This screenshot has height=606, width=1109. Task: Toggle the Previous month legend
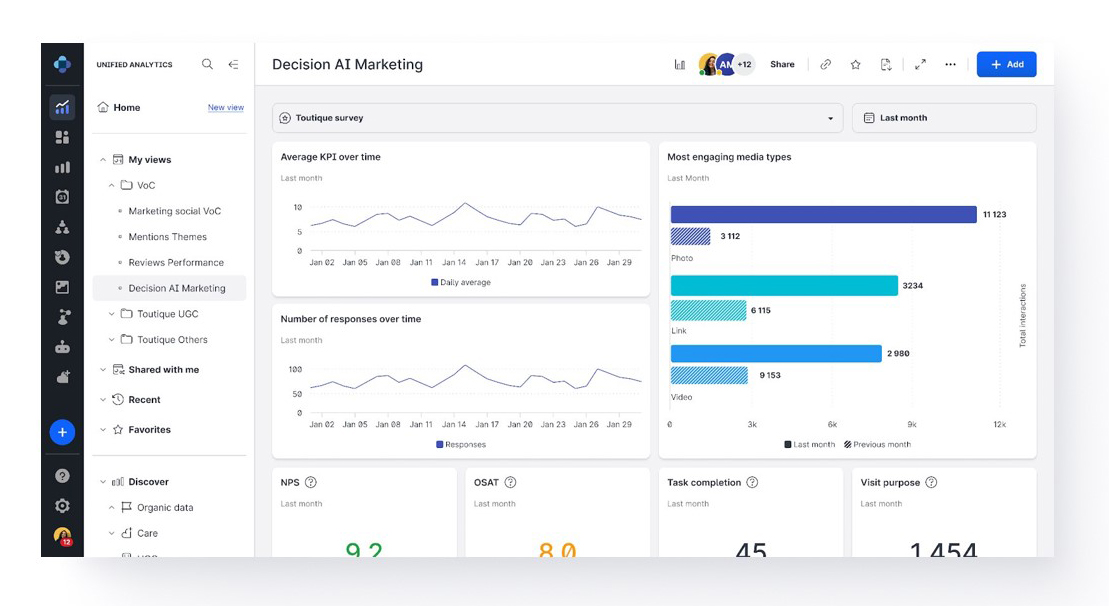click(x=878, y=444)
